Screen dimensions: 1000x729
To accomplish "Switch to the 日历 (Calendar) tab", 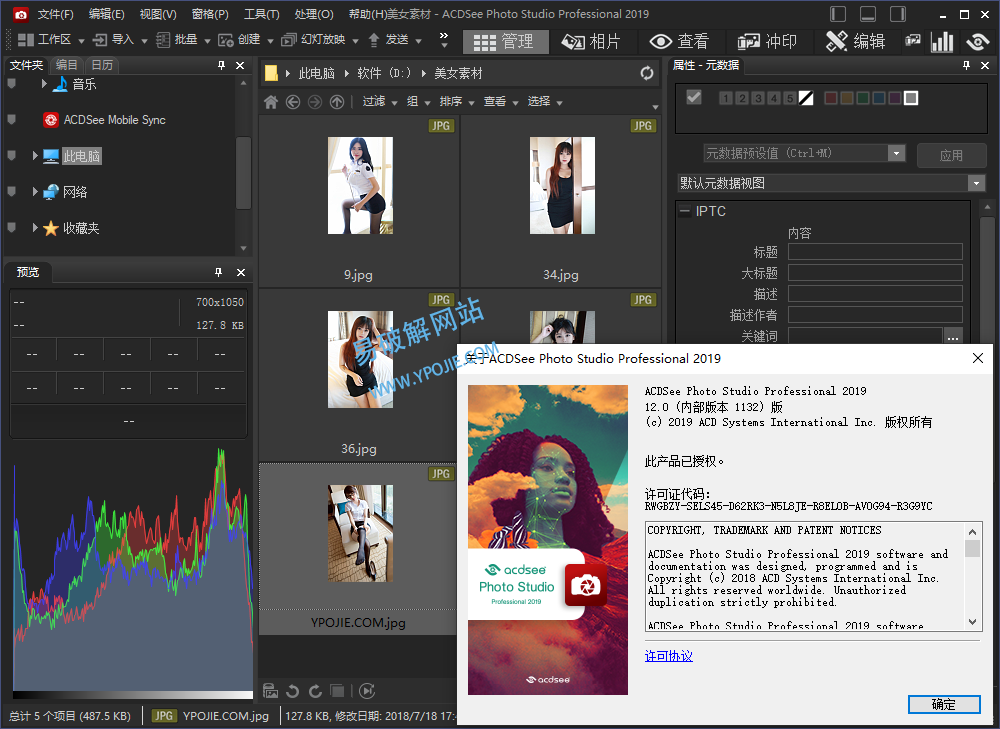I will 103,64.
